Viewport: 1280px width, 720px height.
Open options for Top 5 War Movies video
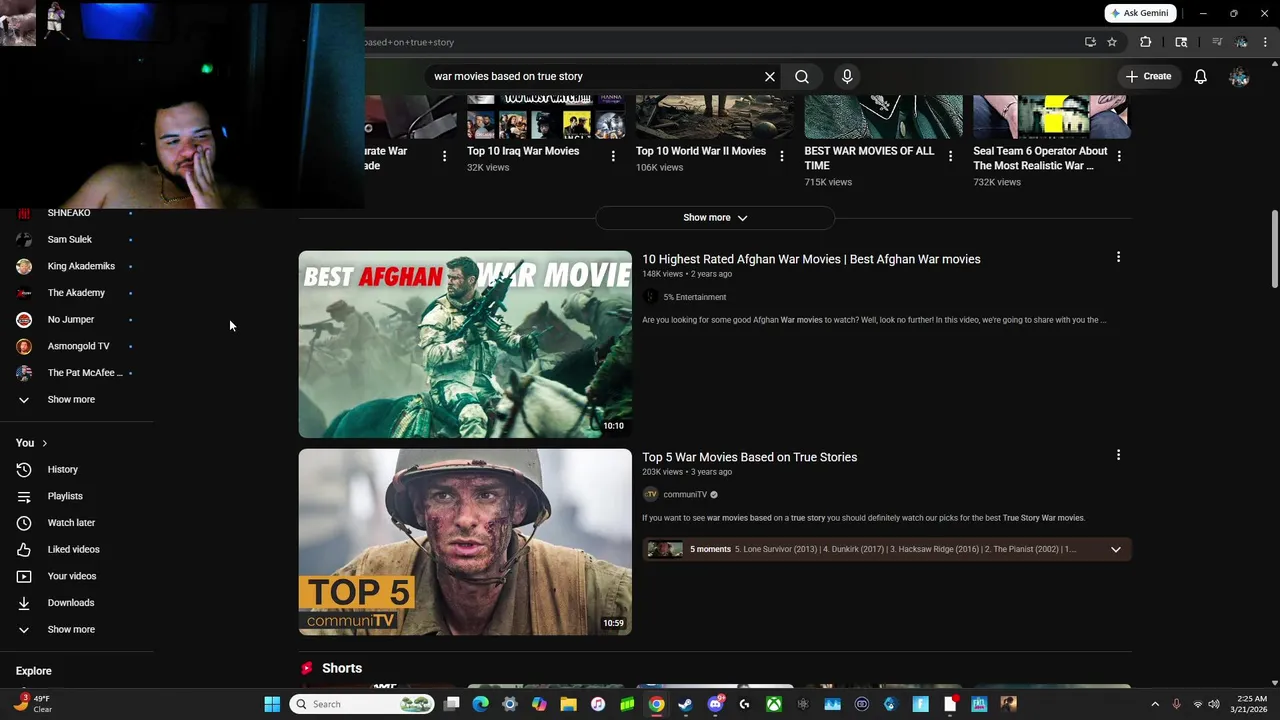coord(1118,455)
